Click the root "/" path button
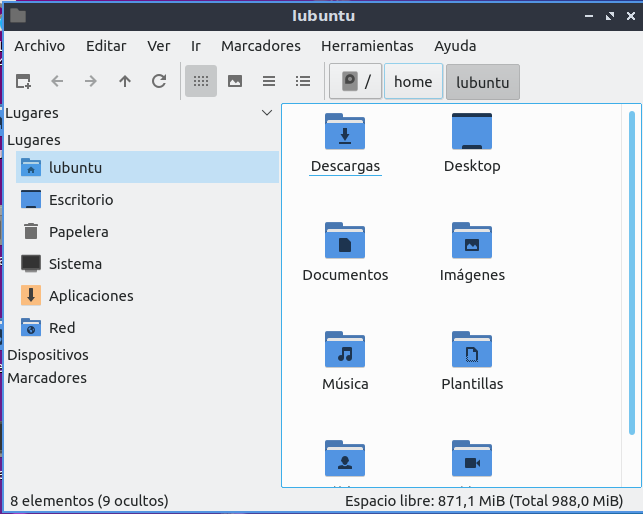This screenshot has width=643, height=514. click(356, 82)
